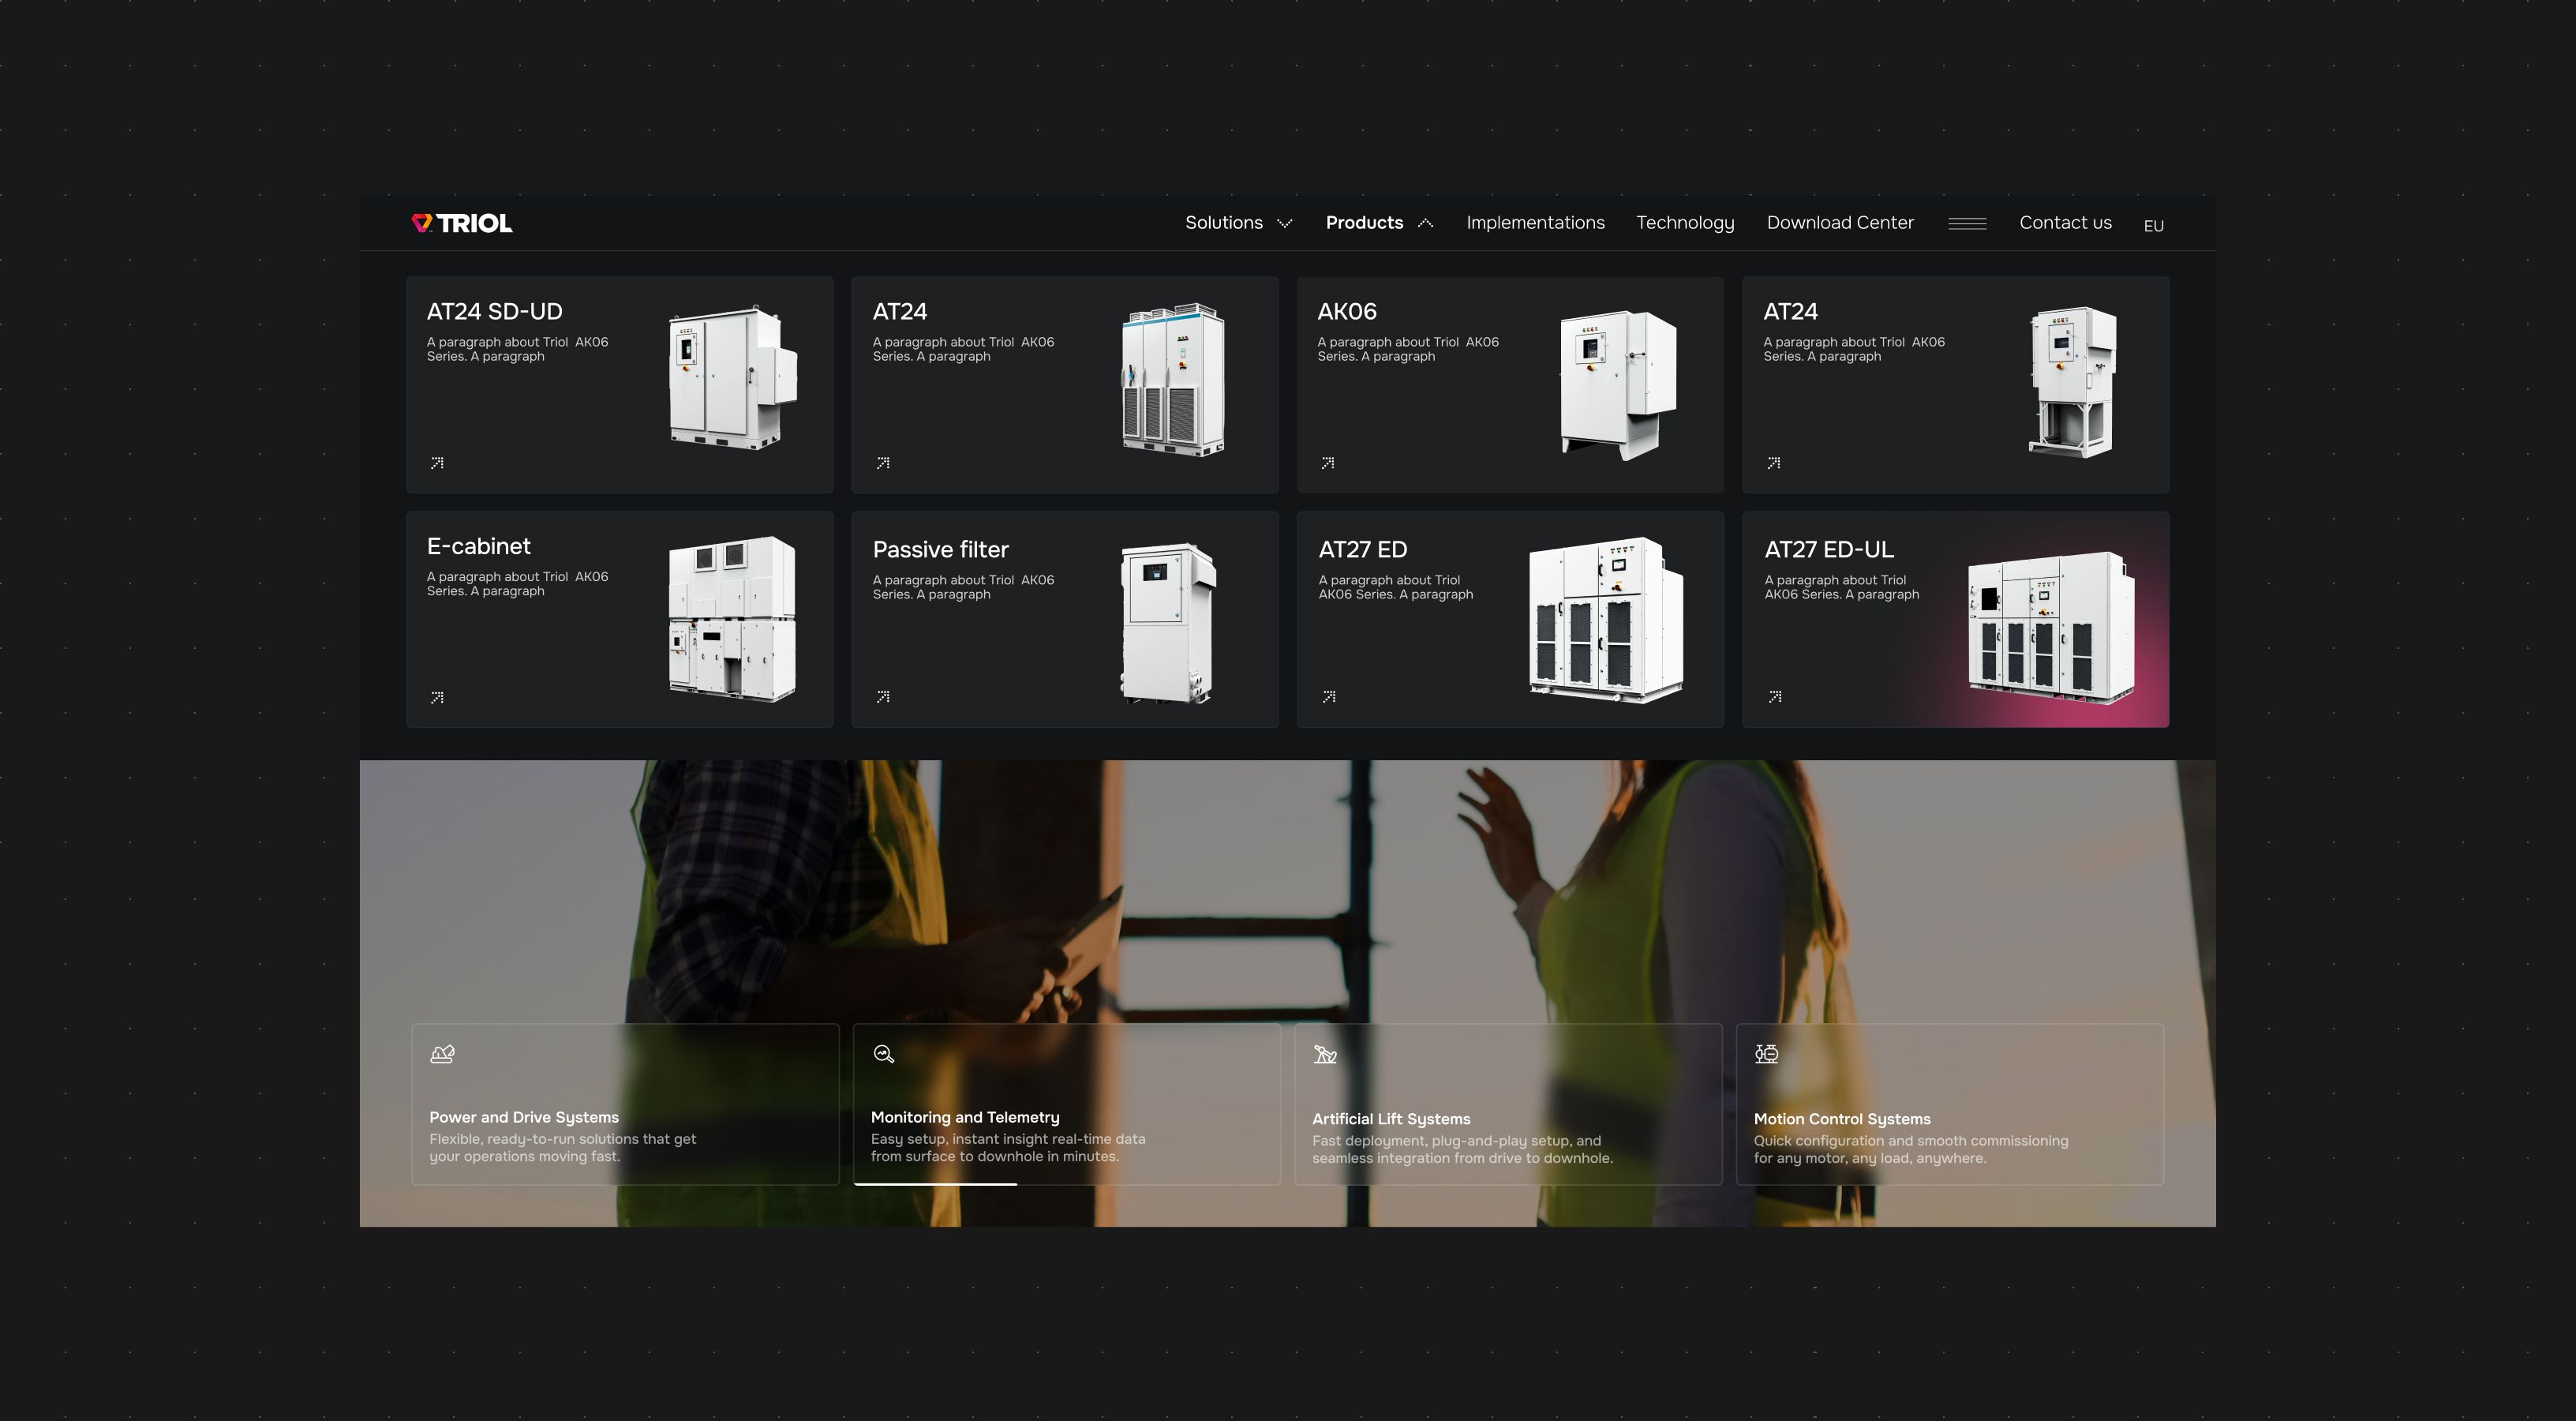
Task: Click the Motion Control Systems motor icon
Action: pos(1766,1054)
